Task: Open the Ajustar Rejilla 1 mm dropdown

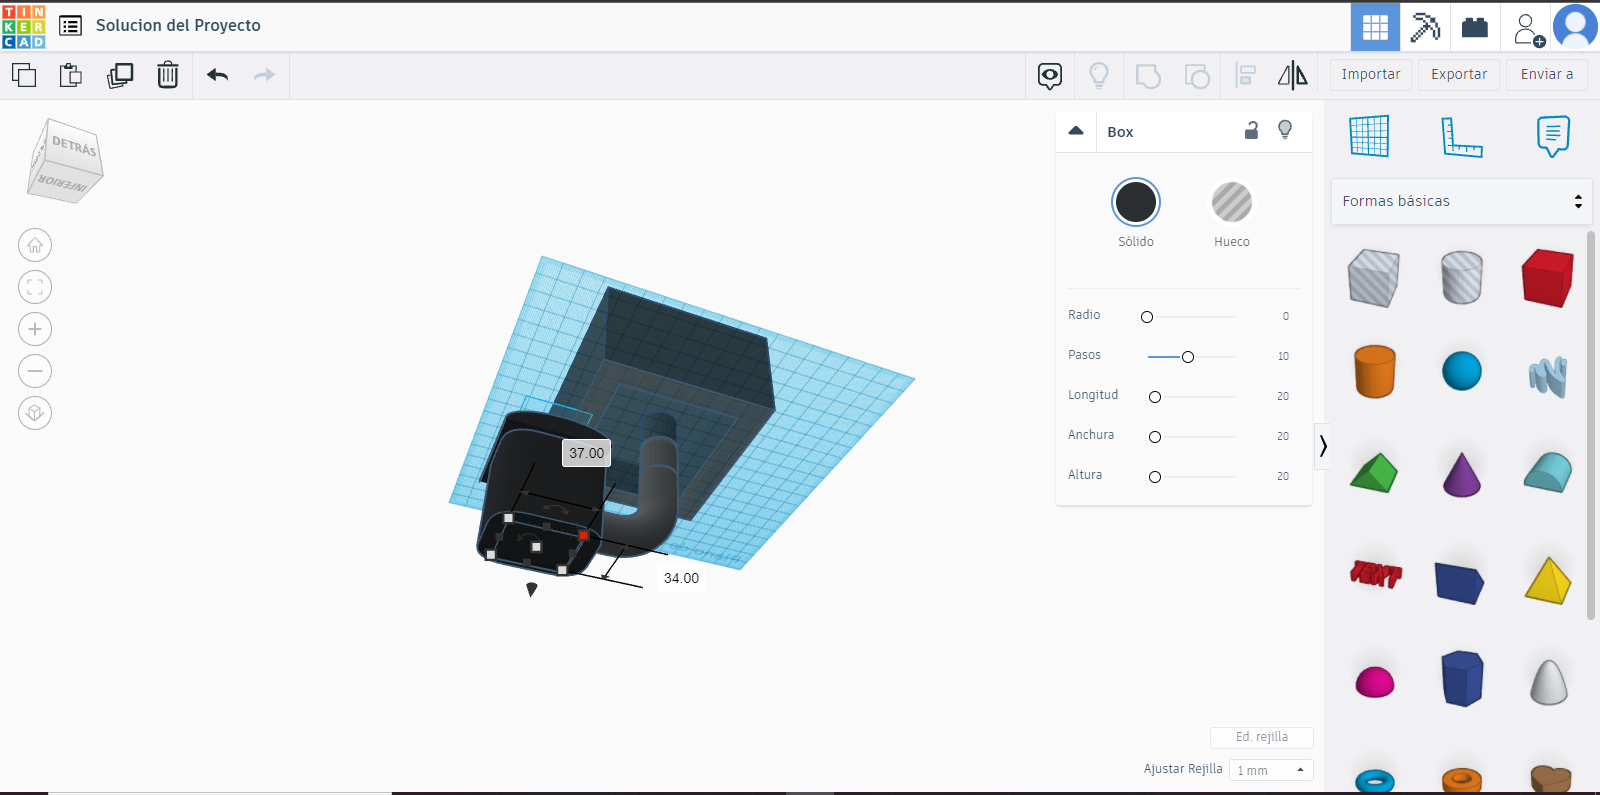Action: pos(1271,770)
